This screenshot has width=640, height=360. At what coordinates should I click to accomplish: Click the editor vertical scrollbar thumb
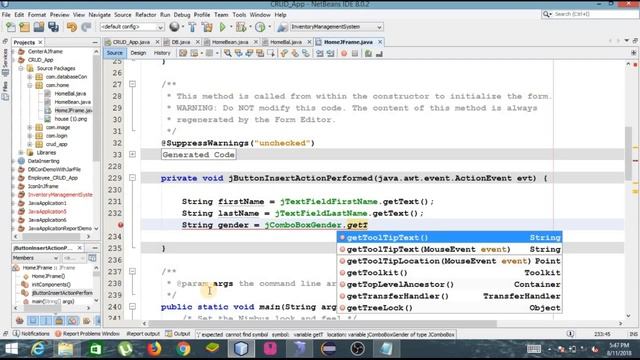click(628, 153)
